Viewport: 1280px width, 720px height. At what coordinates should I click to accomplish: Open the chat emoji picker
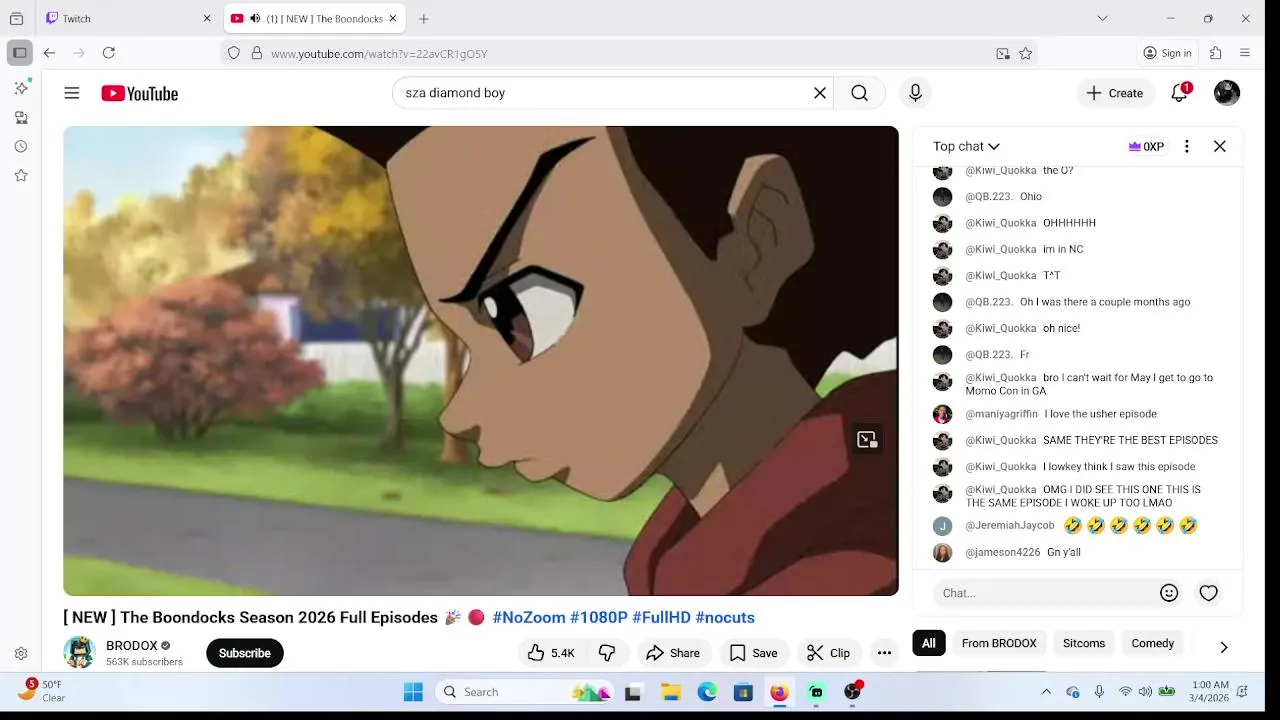(x=1169, y=593)
